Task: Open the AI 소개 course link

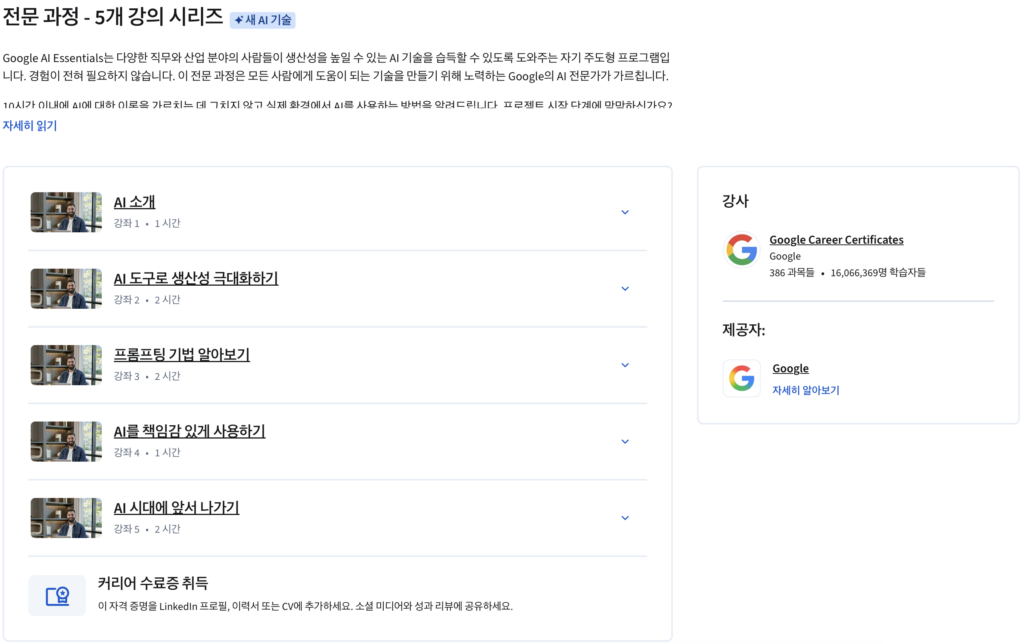Action: (x=135, y=202)
